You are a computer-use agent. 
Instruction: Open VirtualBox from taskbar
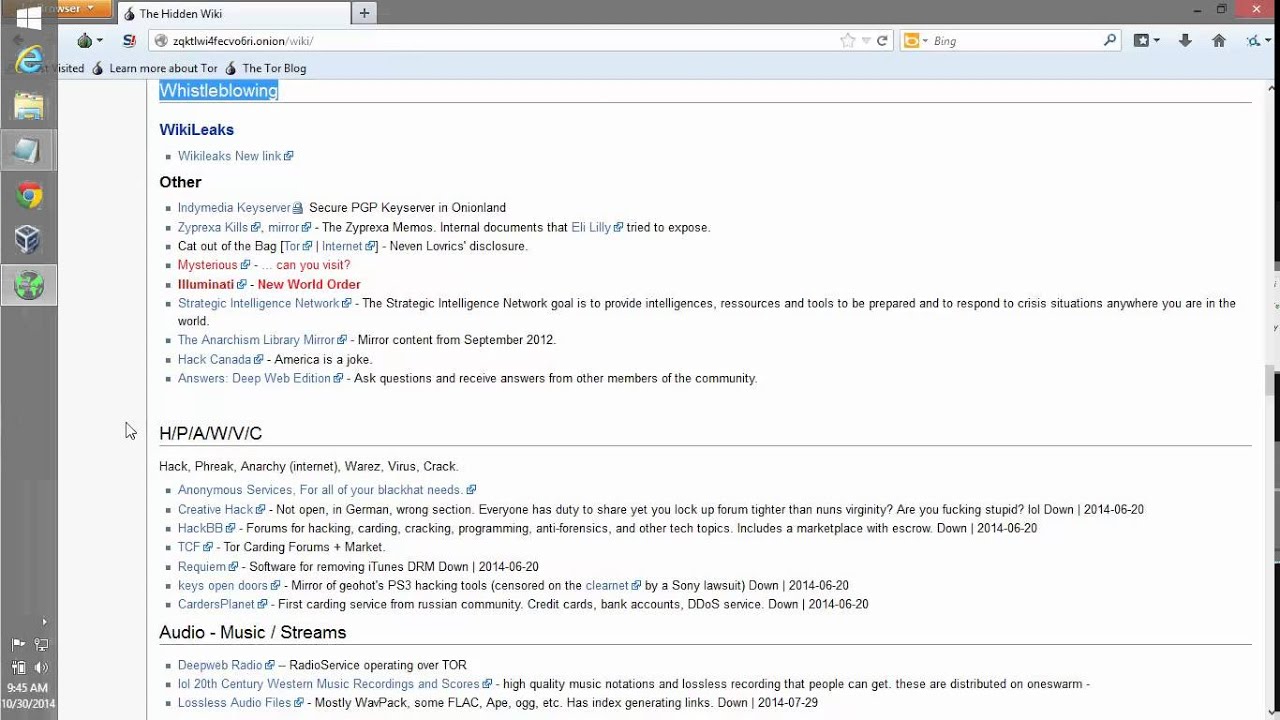point(28,239)
